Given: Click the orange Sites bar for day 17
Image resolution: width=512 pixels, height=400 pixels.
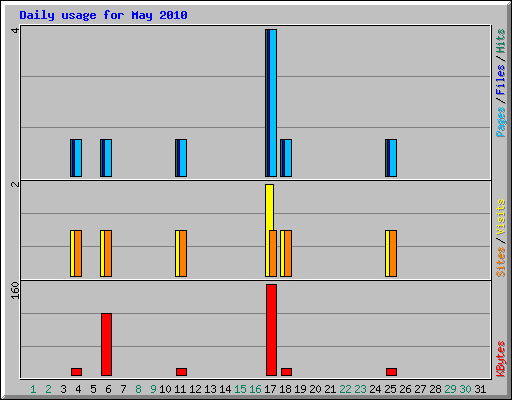Looking at the screenshot, I should 273,253.
